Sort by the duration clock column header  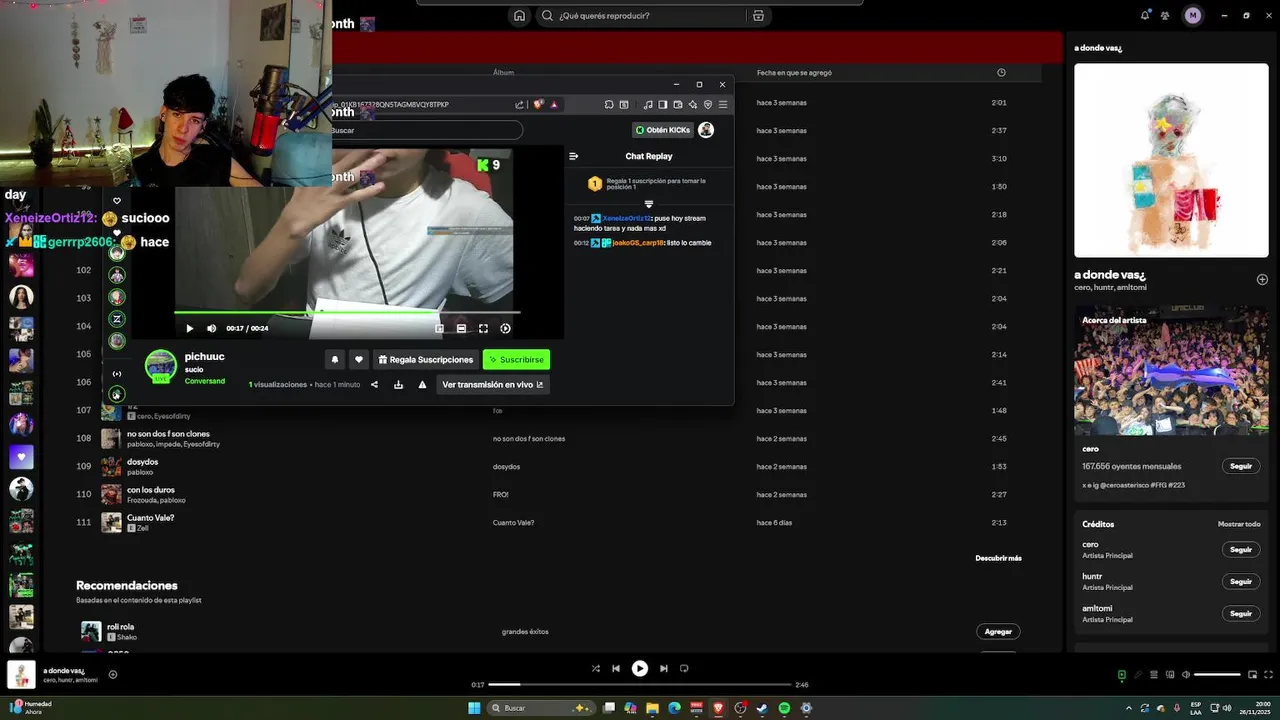[1001, 72]
